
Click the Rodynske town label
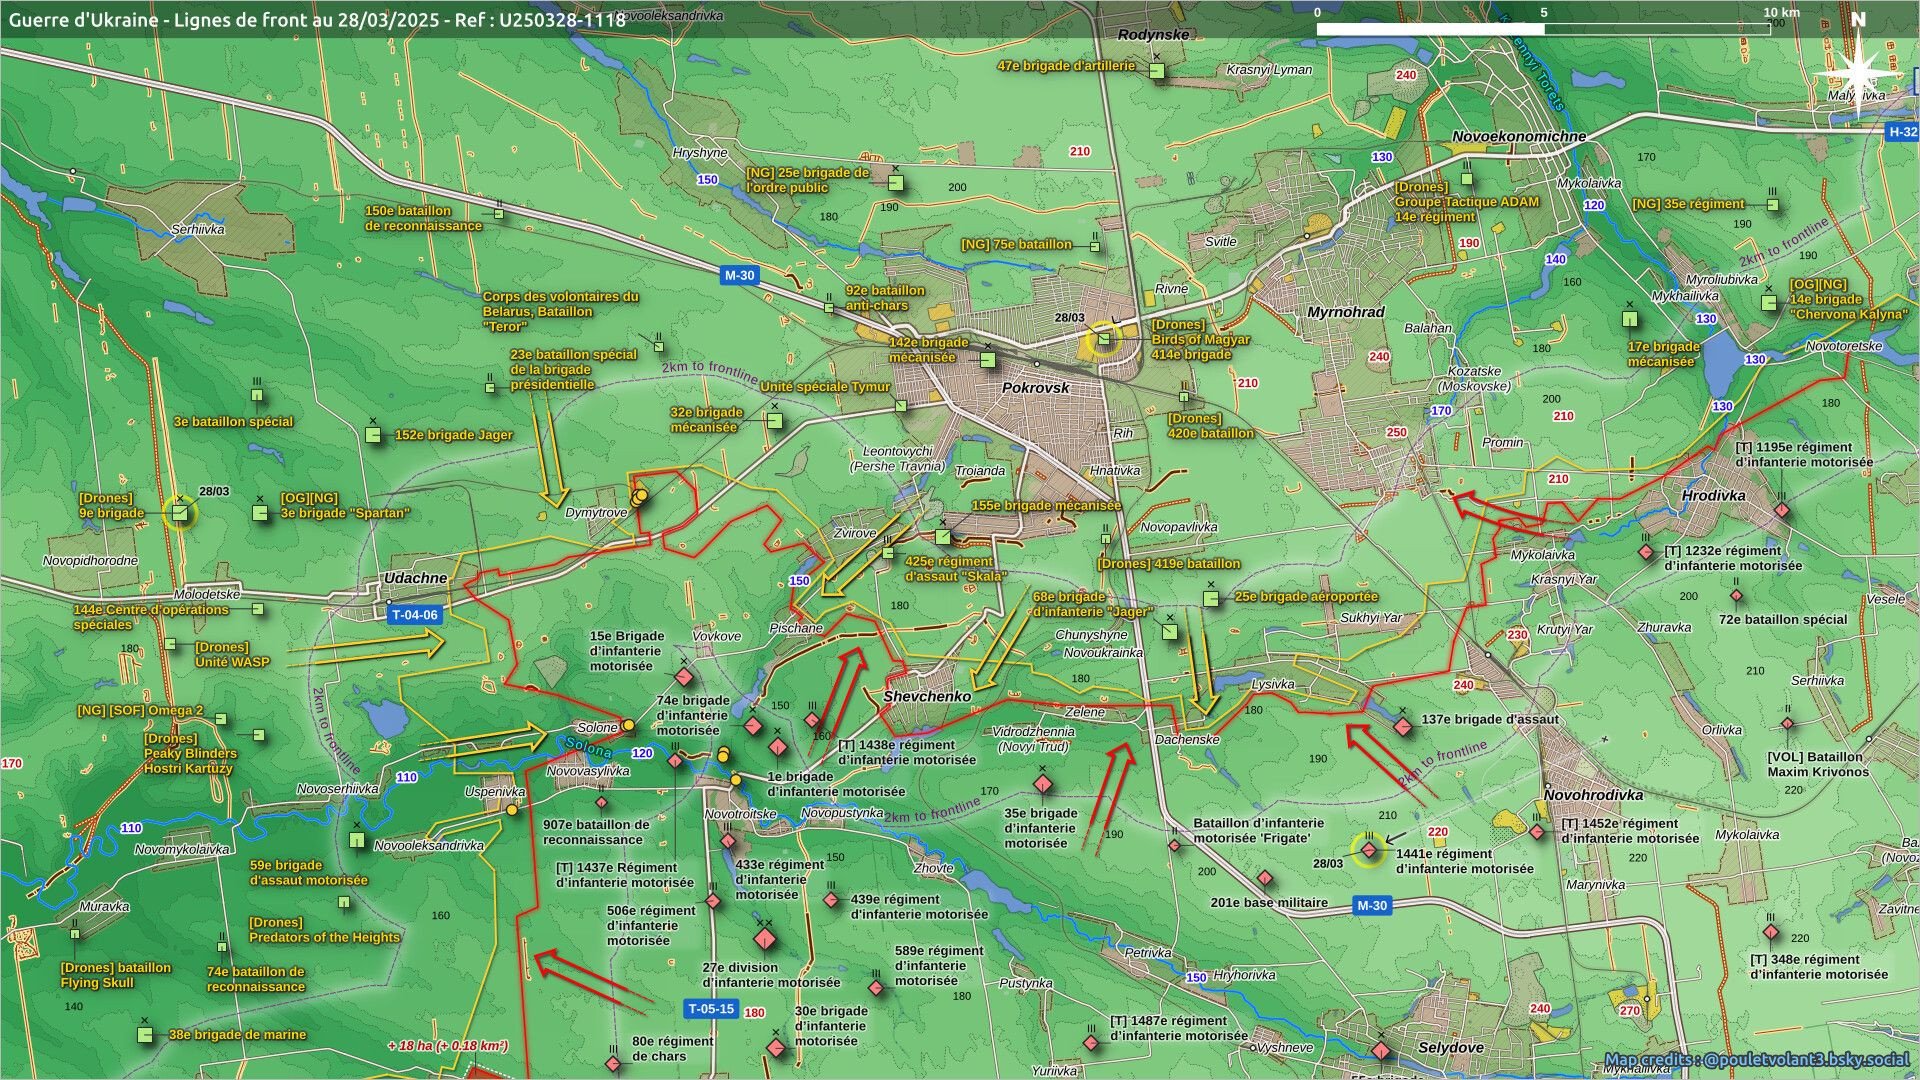1154,34
